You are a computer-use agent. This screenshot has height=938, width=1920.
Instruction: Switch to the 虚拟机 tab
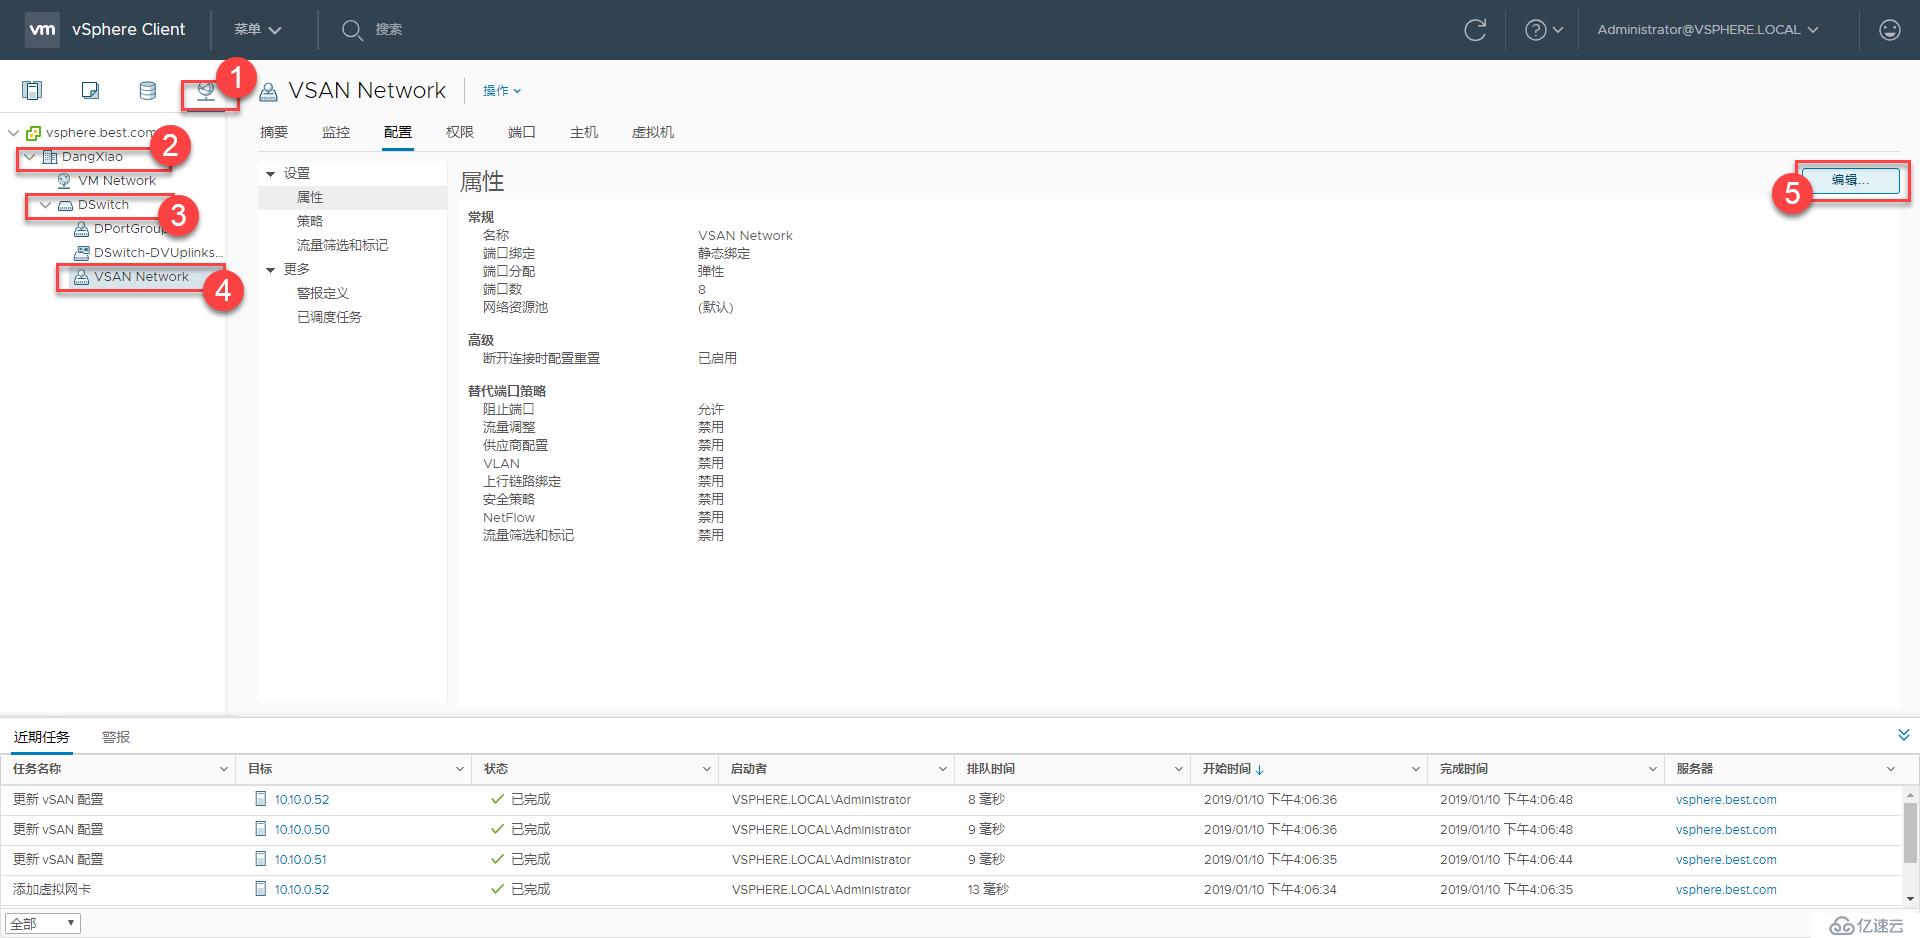[x=653, y=132]
